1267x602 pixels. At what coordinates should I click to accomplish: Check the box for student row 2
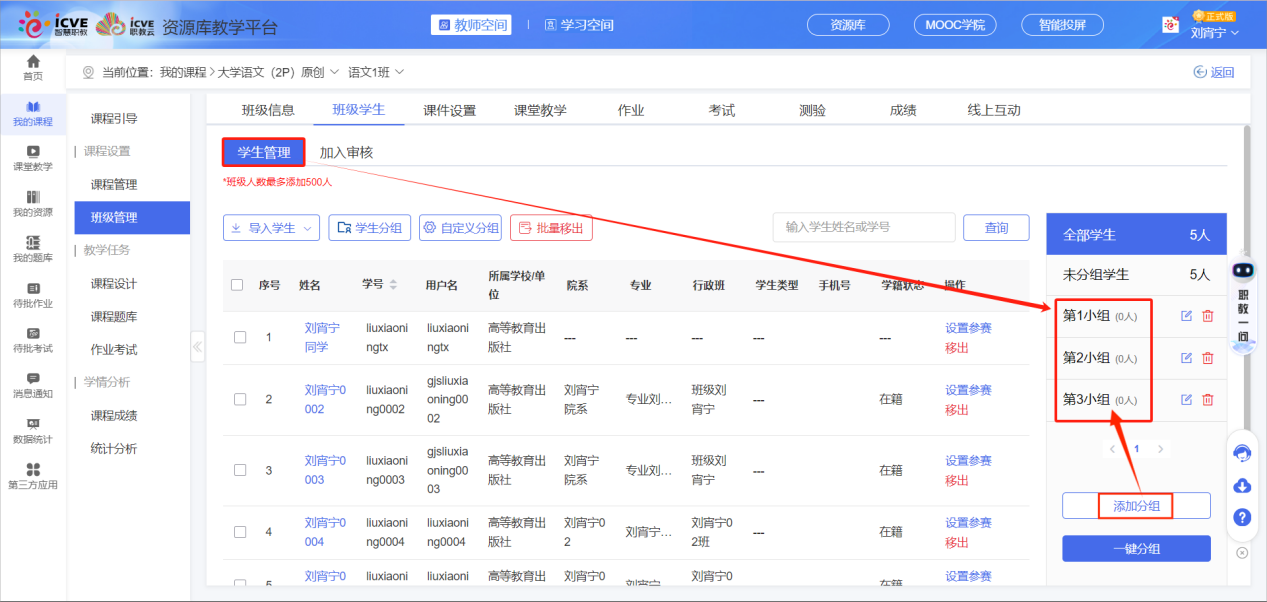[x=240, y=399]
